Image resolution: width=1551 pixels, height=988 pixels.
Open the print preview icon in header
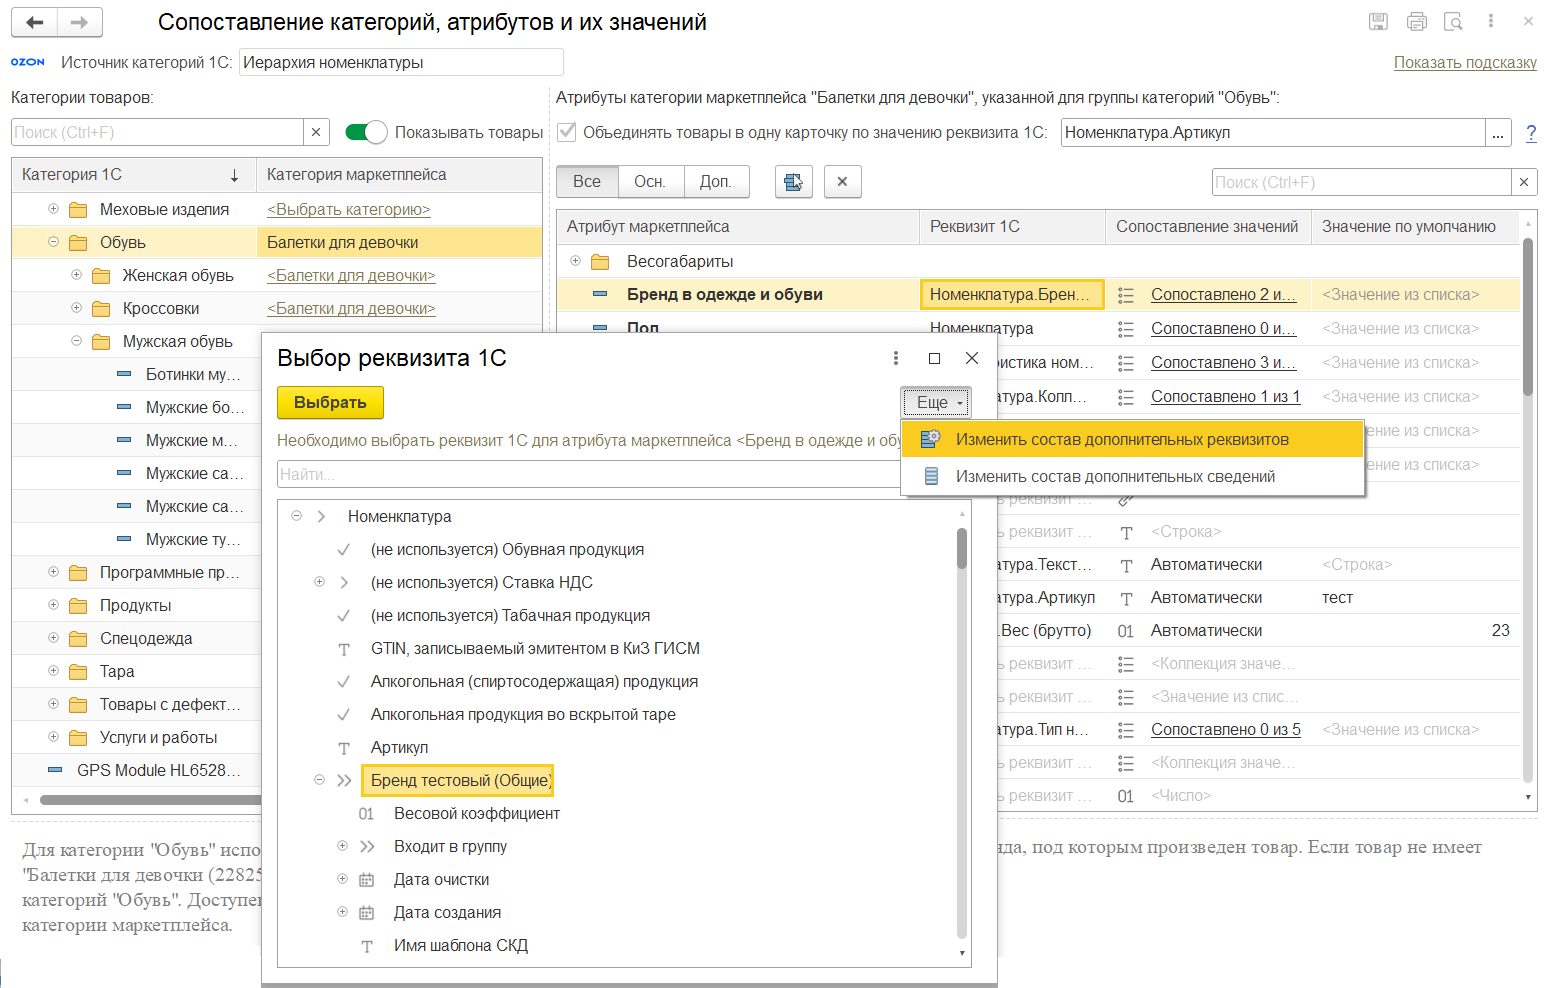coord(1453,22)
